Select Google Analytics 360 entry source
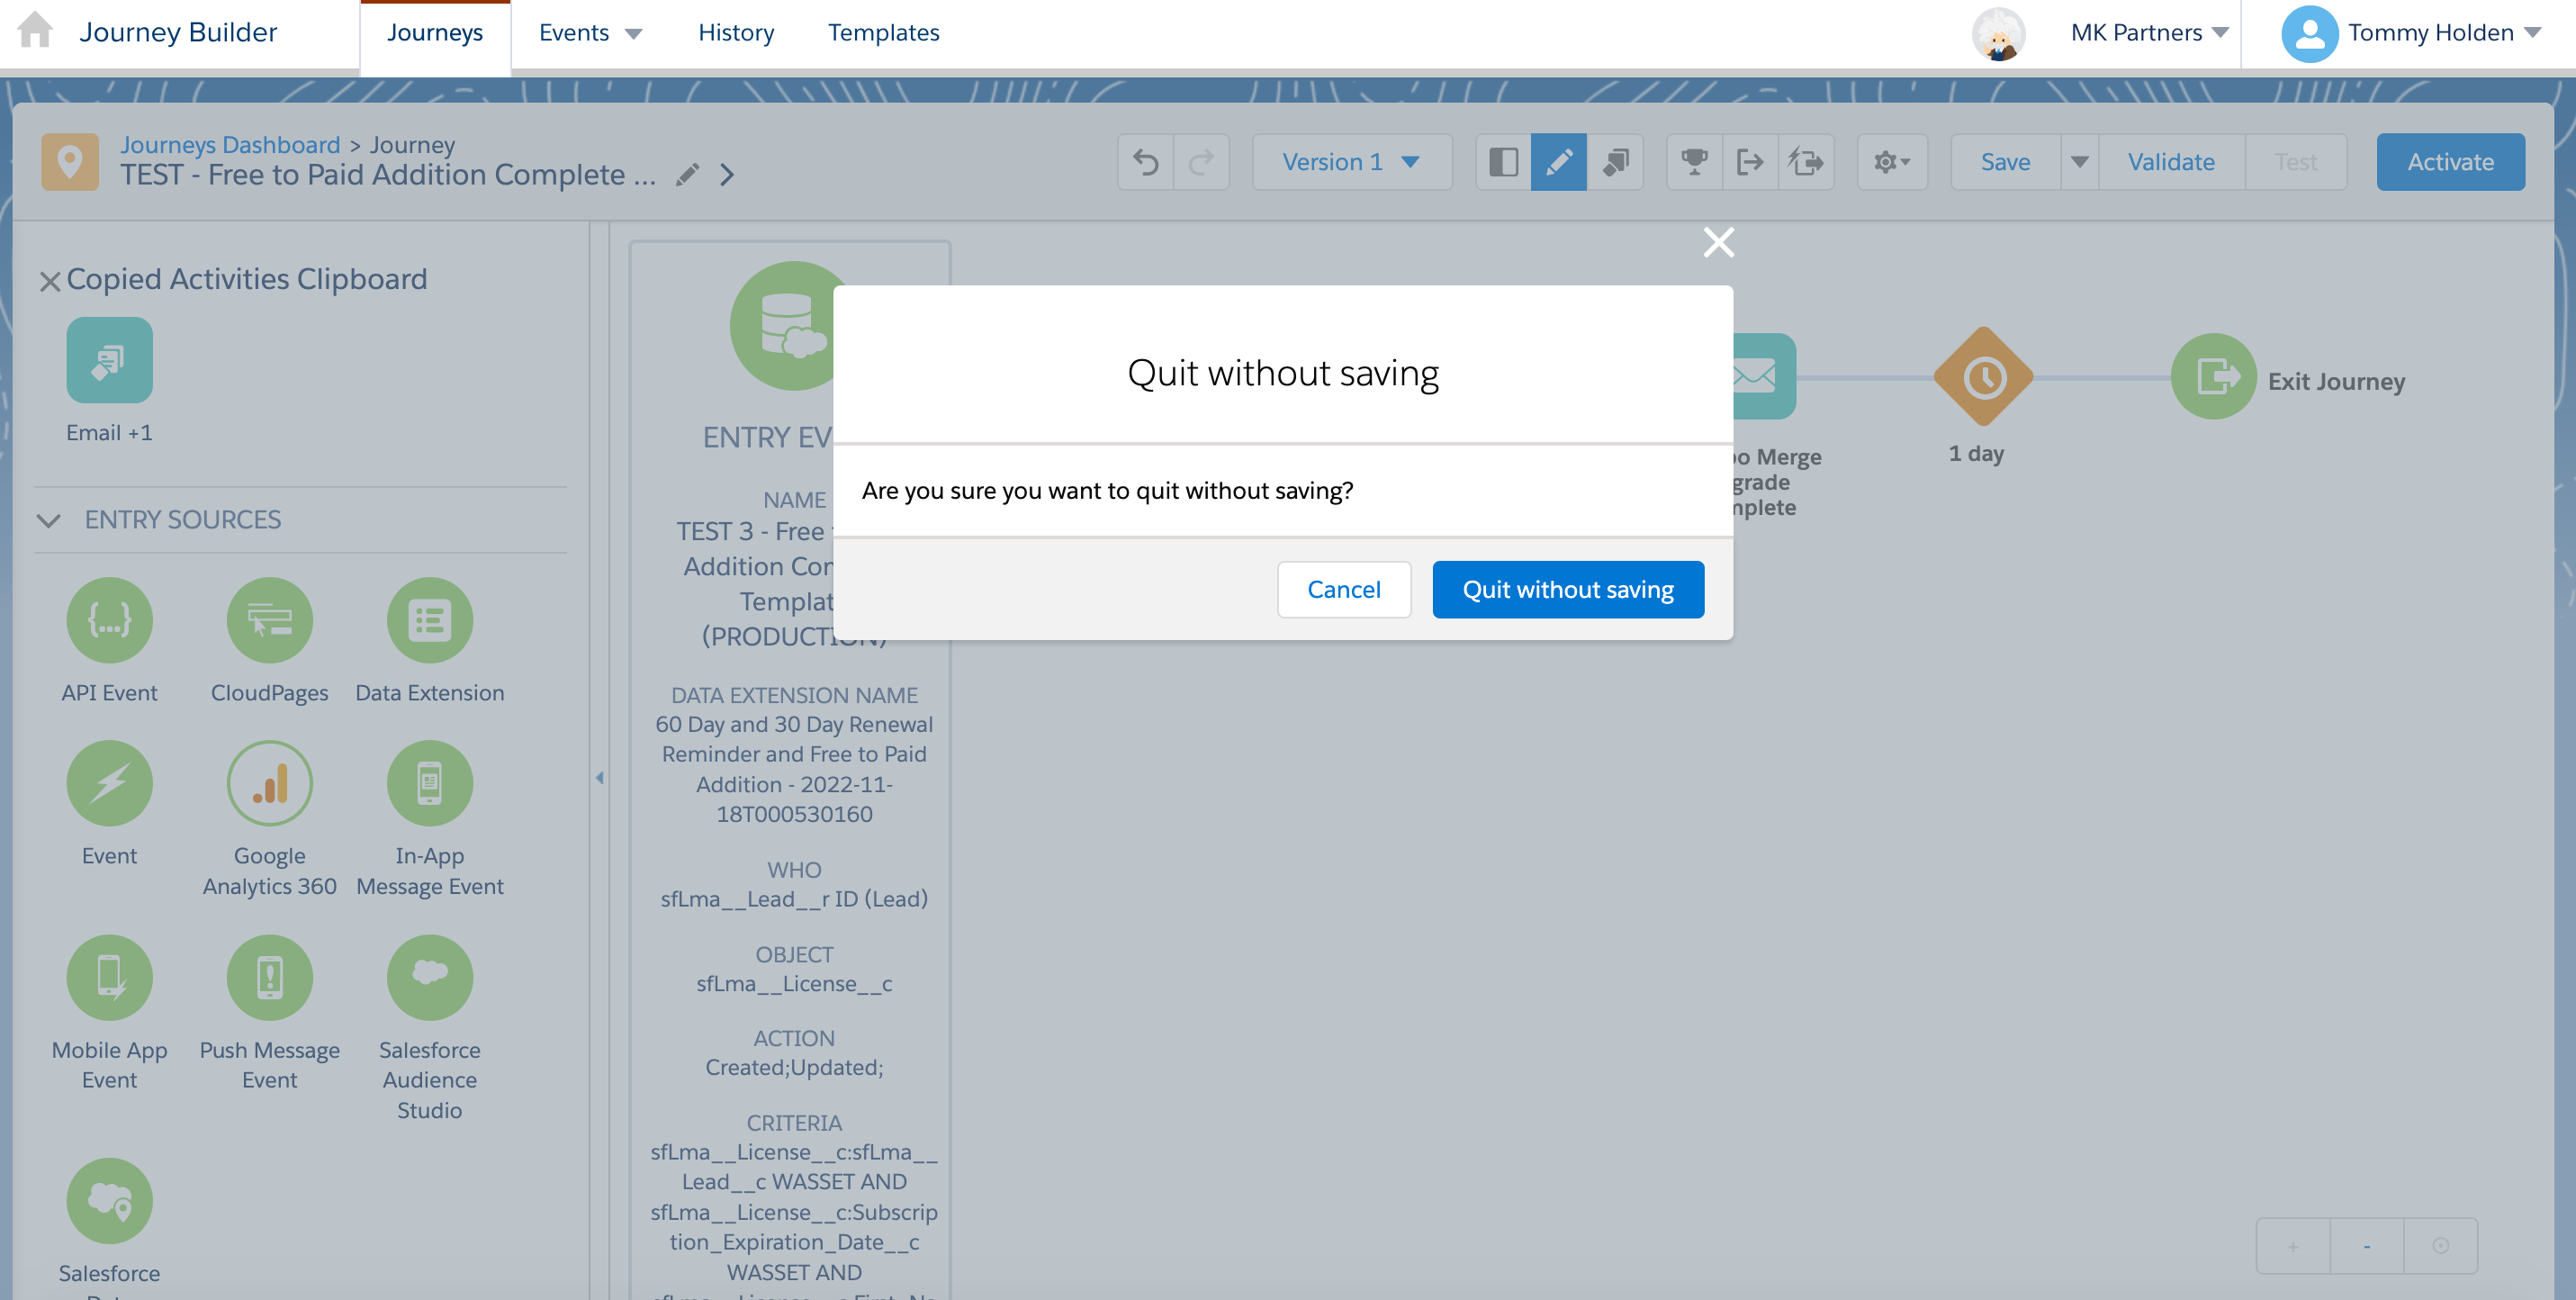2576x1300 pixels. (x=269, y=819)
